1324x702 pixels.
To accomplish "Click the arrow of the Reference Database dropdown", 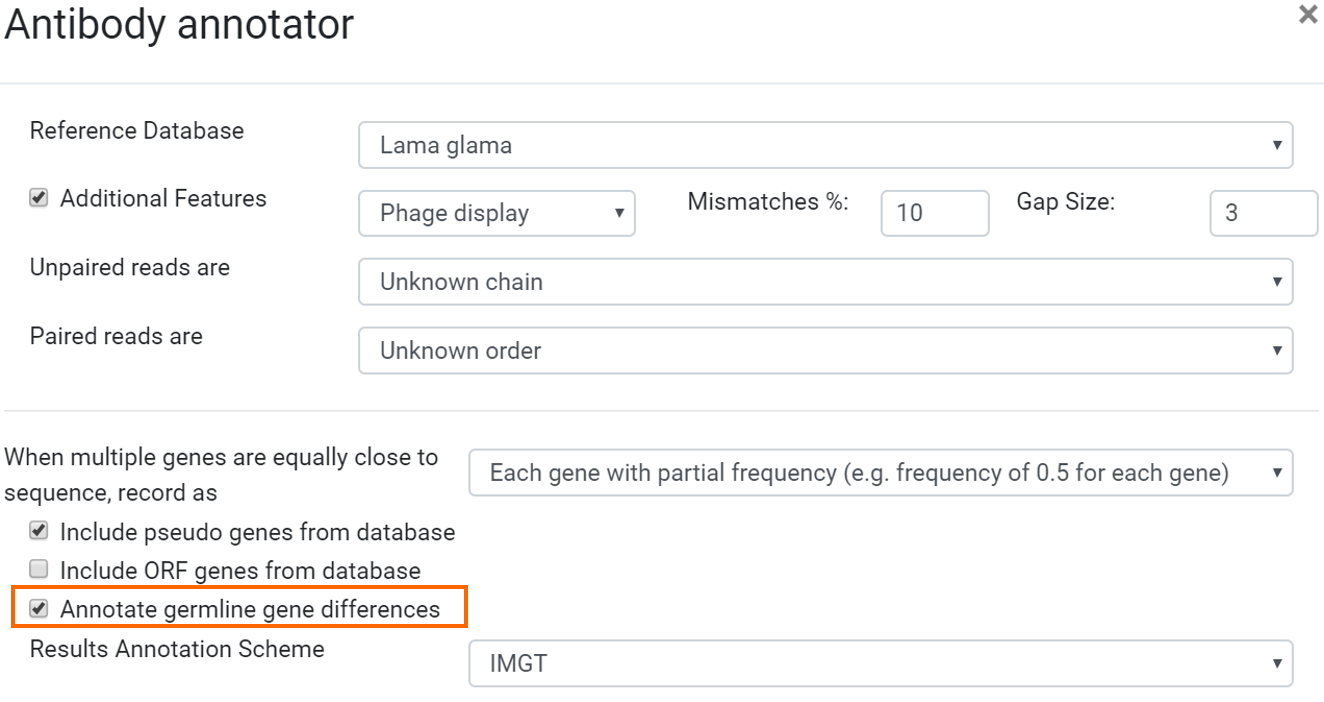I will pos(1277,145).
